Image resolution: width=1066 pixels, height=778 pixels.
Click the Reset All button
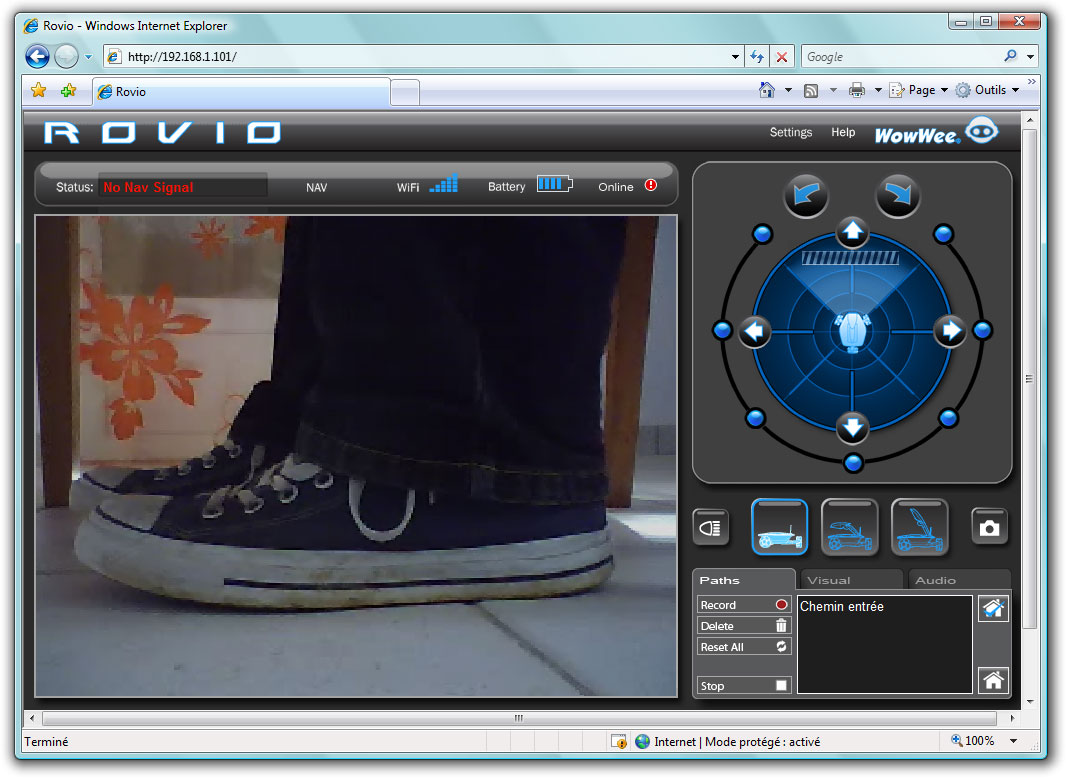(744, 647)
